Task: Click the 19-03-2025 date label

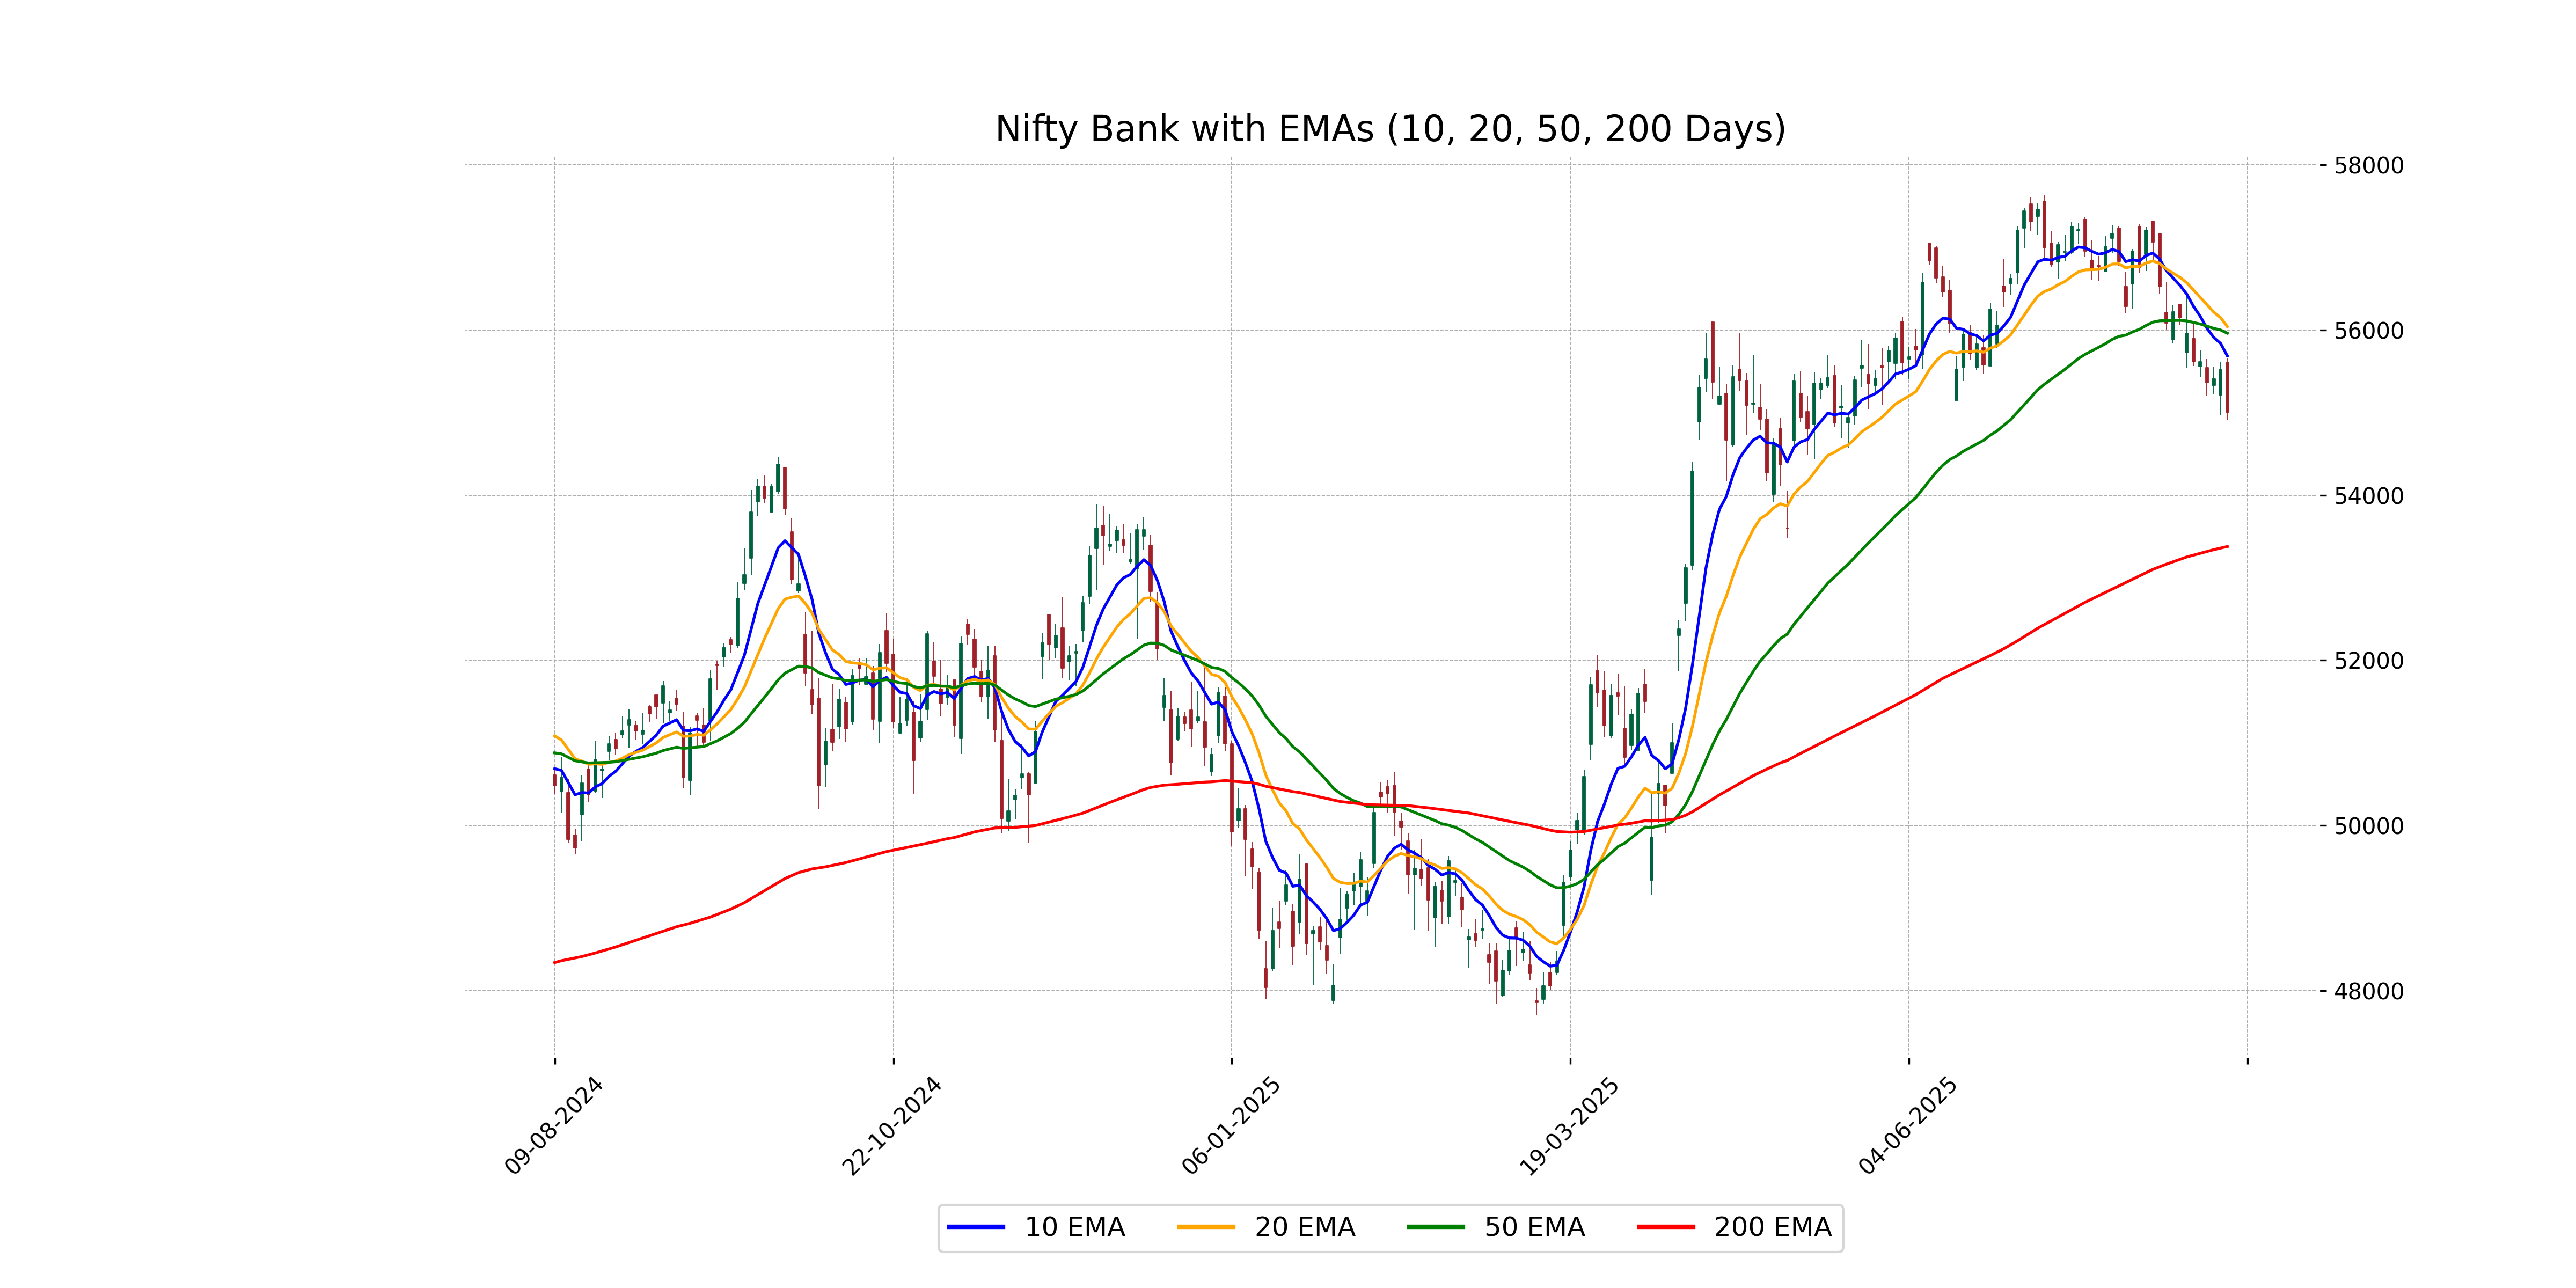Action: 1569,1126
